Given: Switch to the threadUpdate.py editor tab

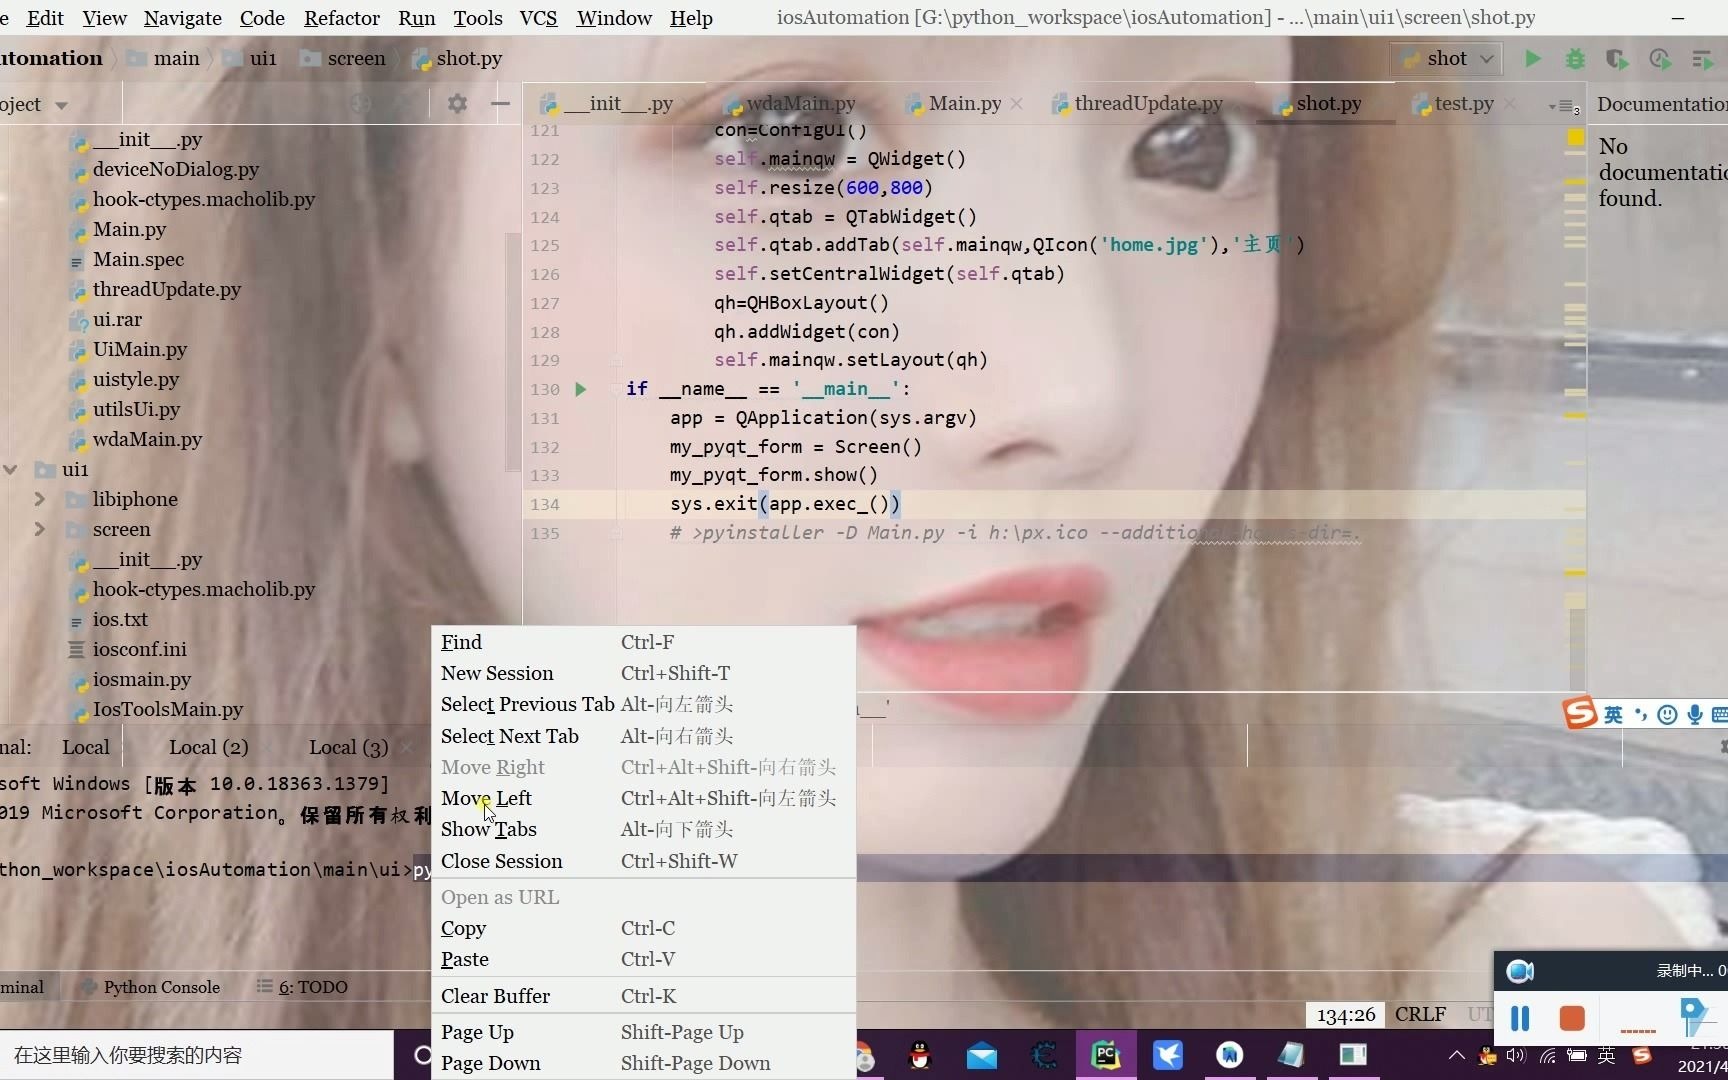Looking at the screenshot, I should tap(1147, 103).
